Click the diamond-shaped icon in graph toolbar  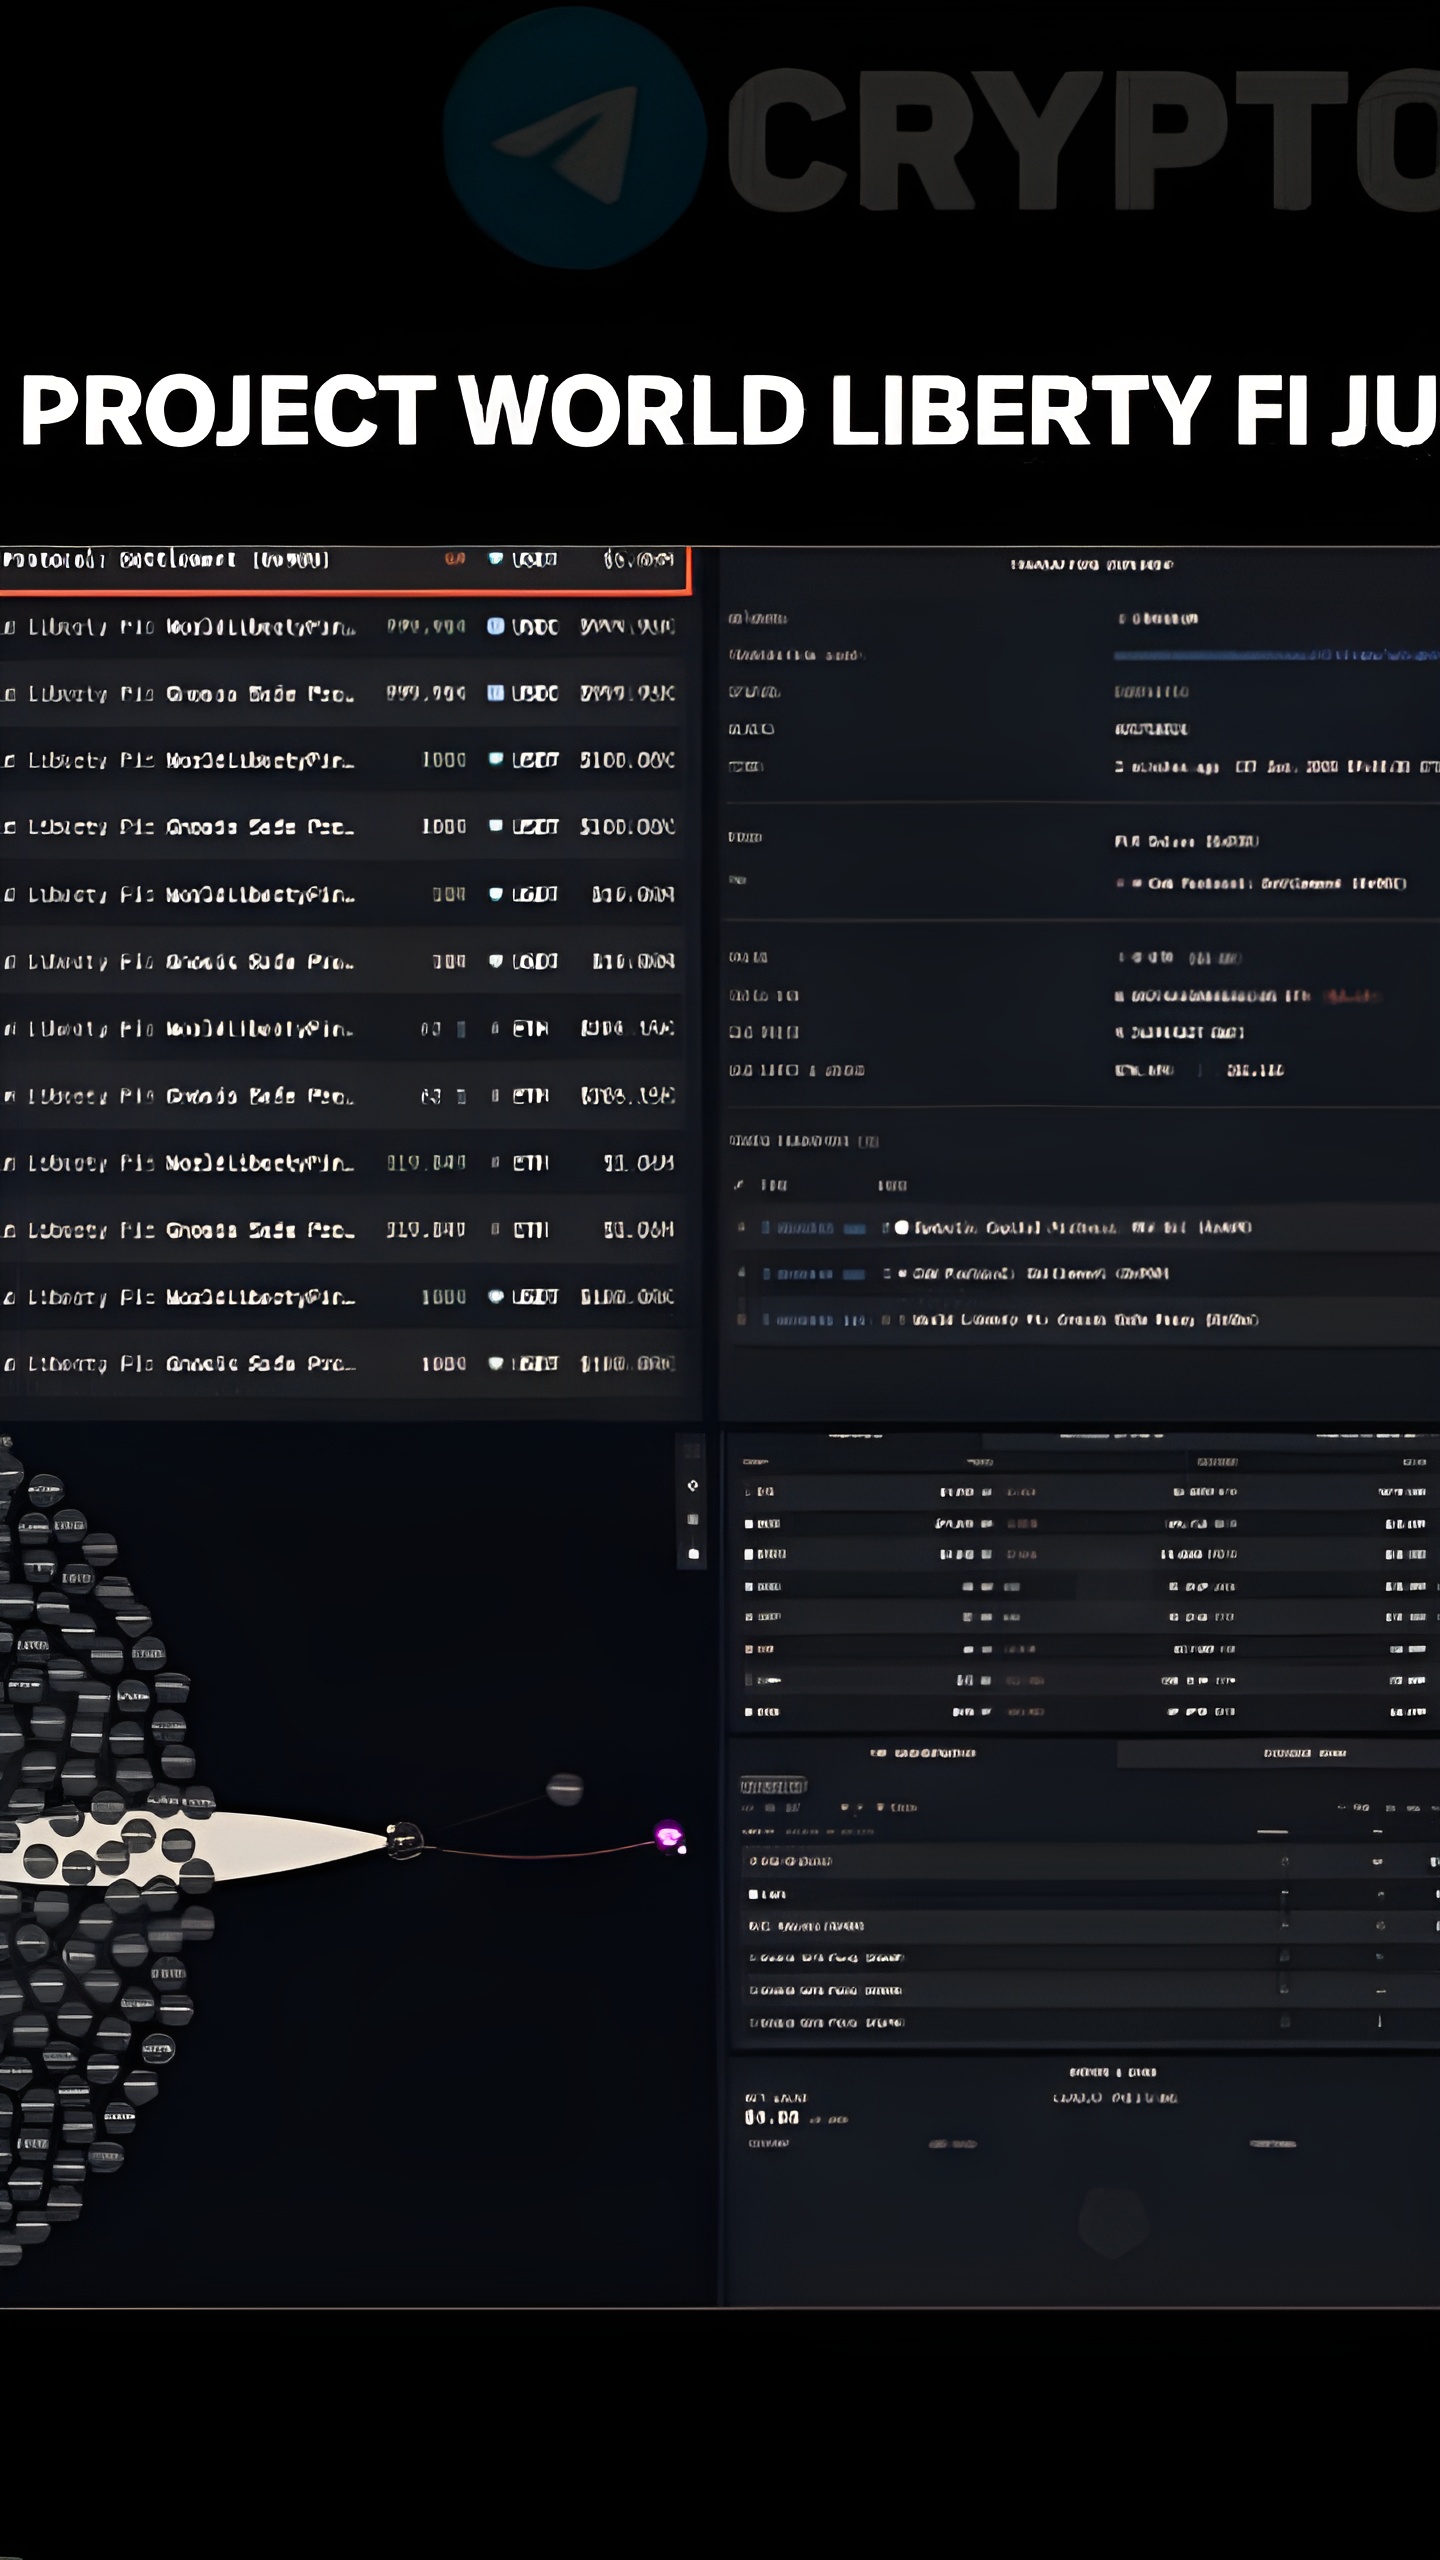693,1486
